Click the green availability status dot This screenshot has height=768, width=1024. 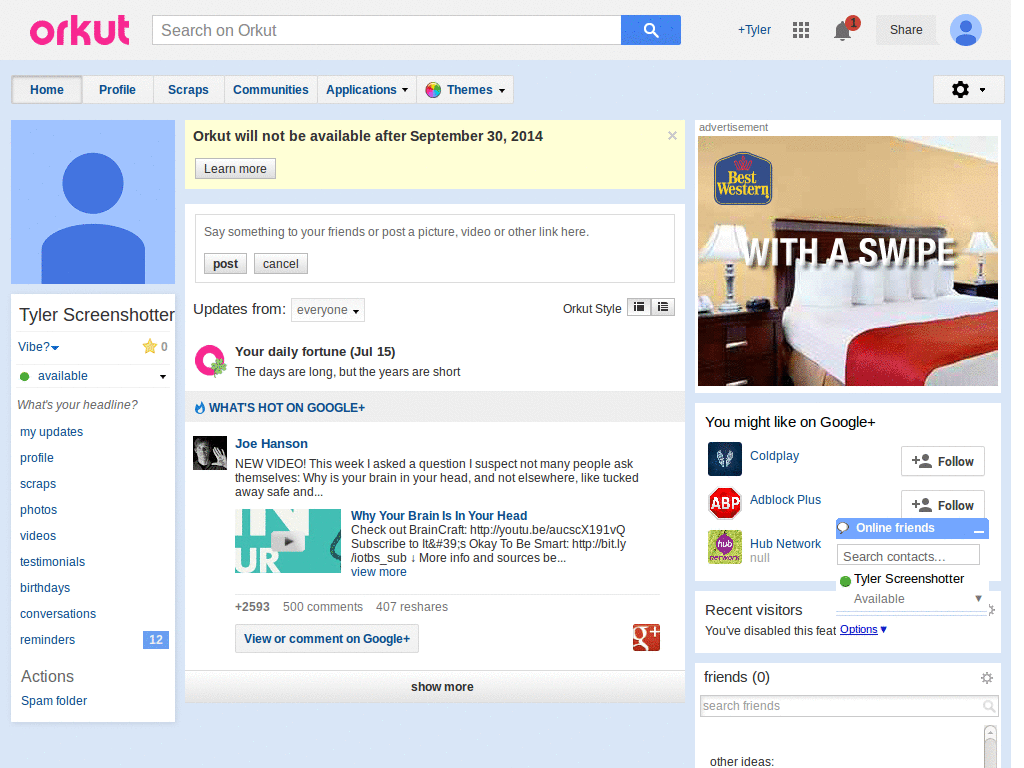point(25,376)
